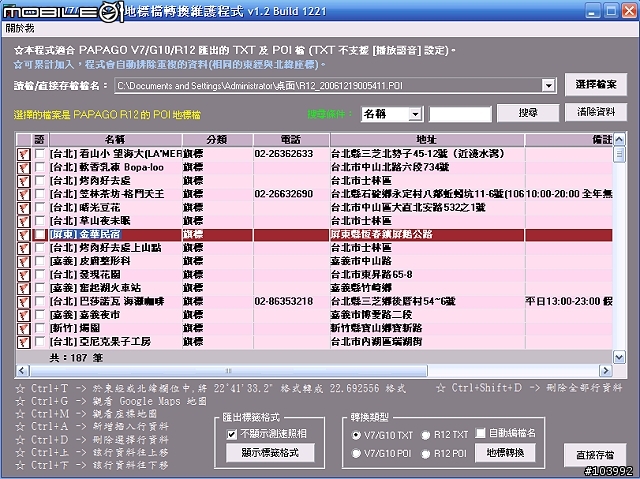Select R12 POI conversion type
The height and width of the screenshot is (479, 640).
pos(426,454)
